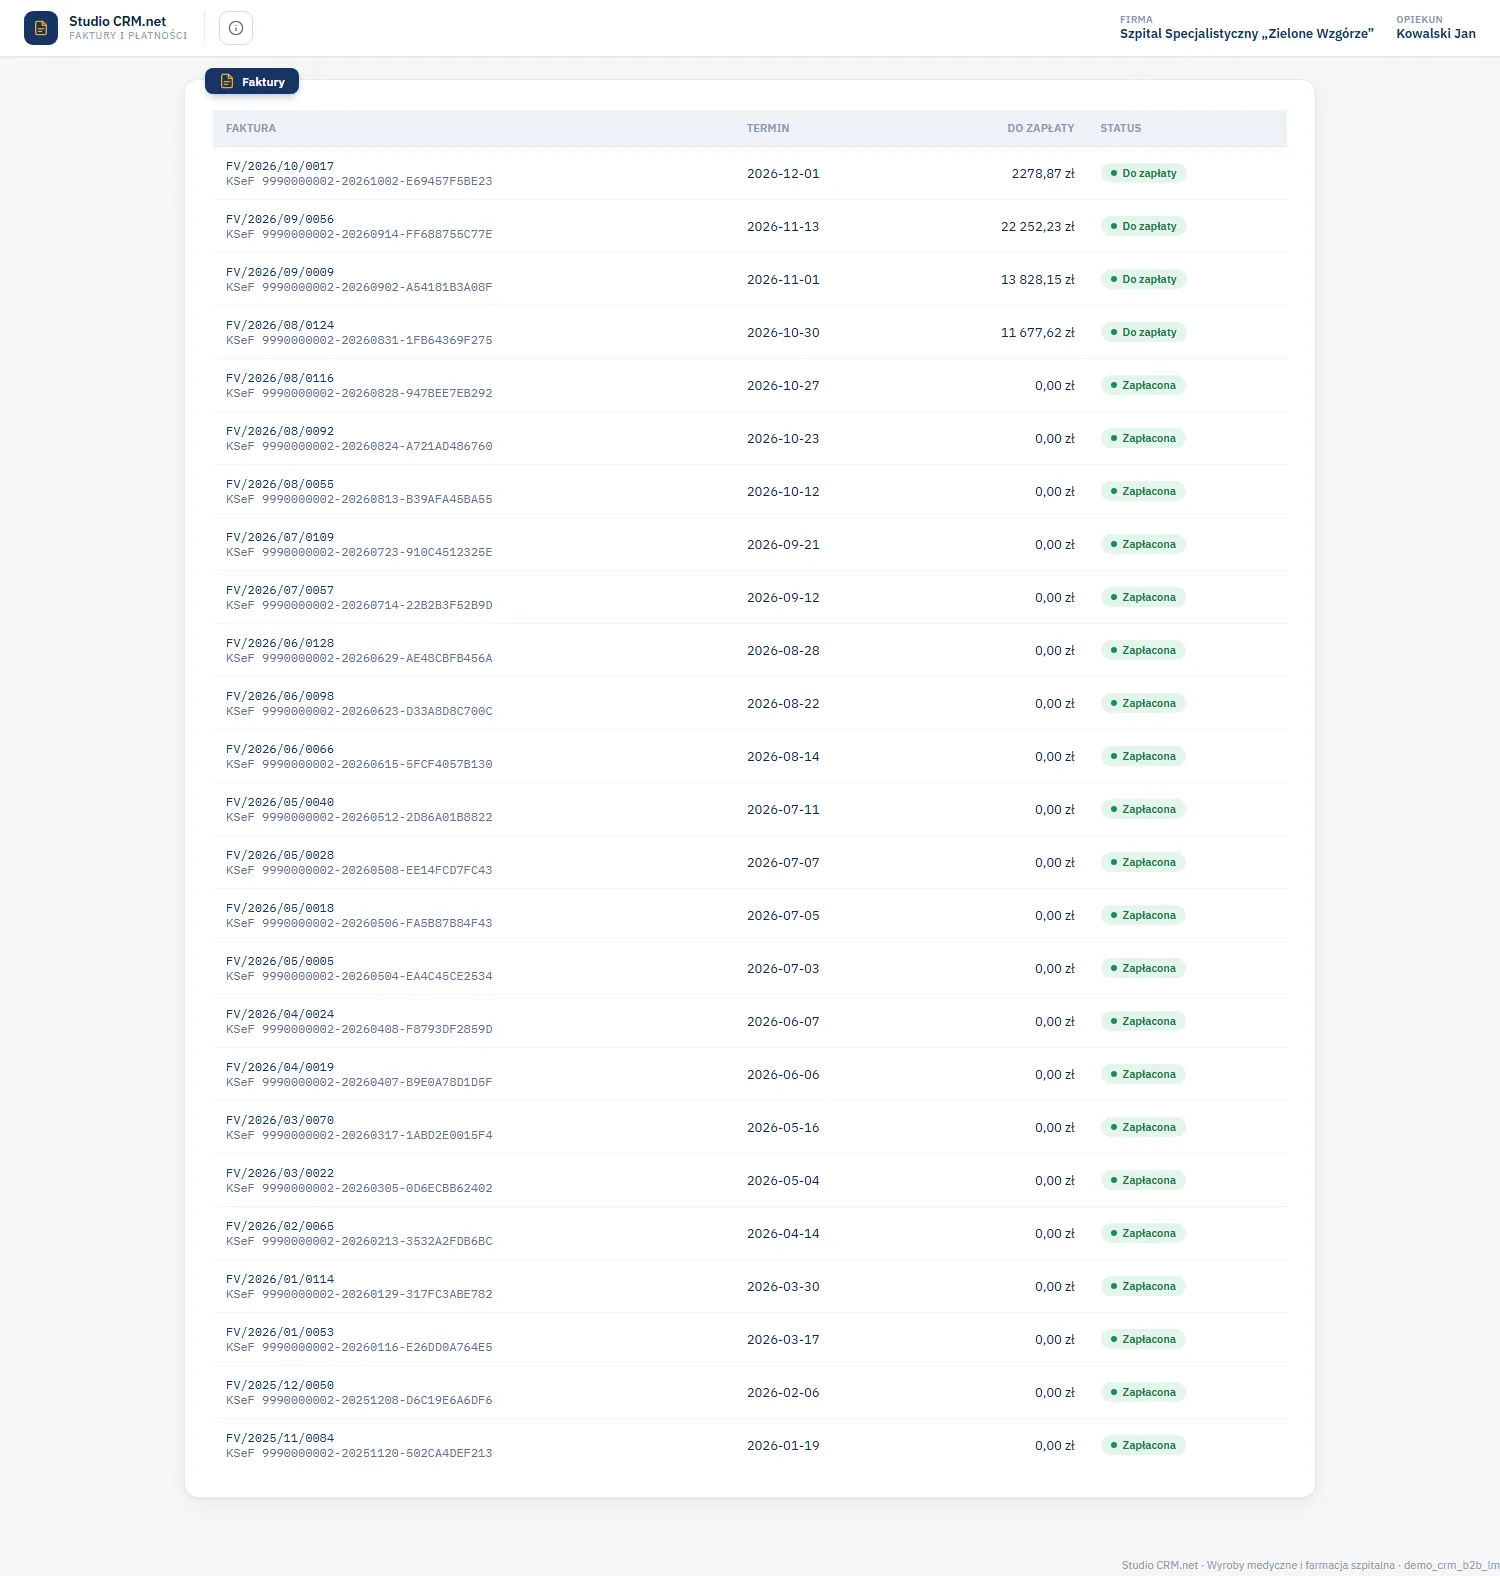
Task: Click the Zapłacona badge for FV/2025/11/0084
Action: [1143, 1445]
